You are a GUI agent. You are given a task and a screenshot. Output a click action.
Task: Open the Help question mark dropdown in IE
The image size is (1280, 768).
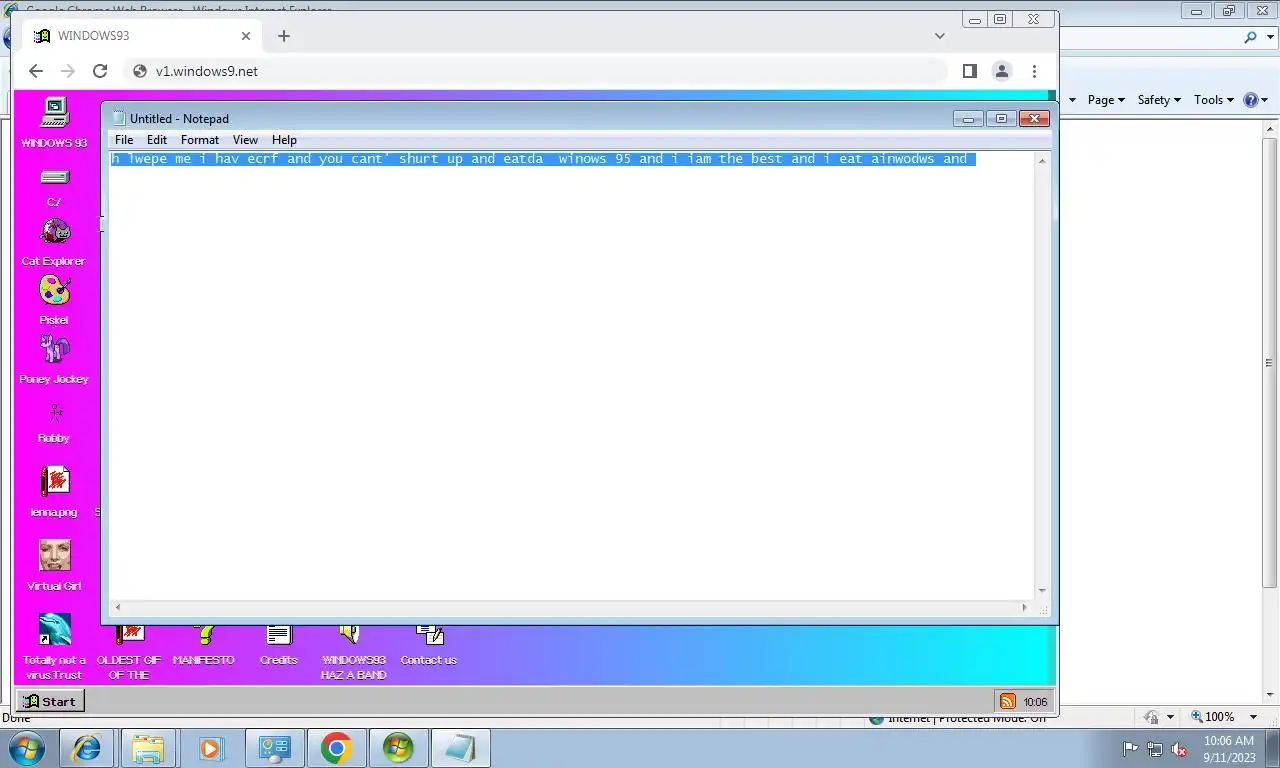click(1255, 100)
